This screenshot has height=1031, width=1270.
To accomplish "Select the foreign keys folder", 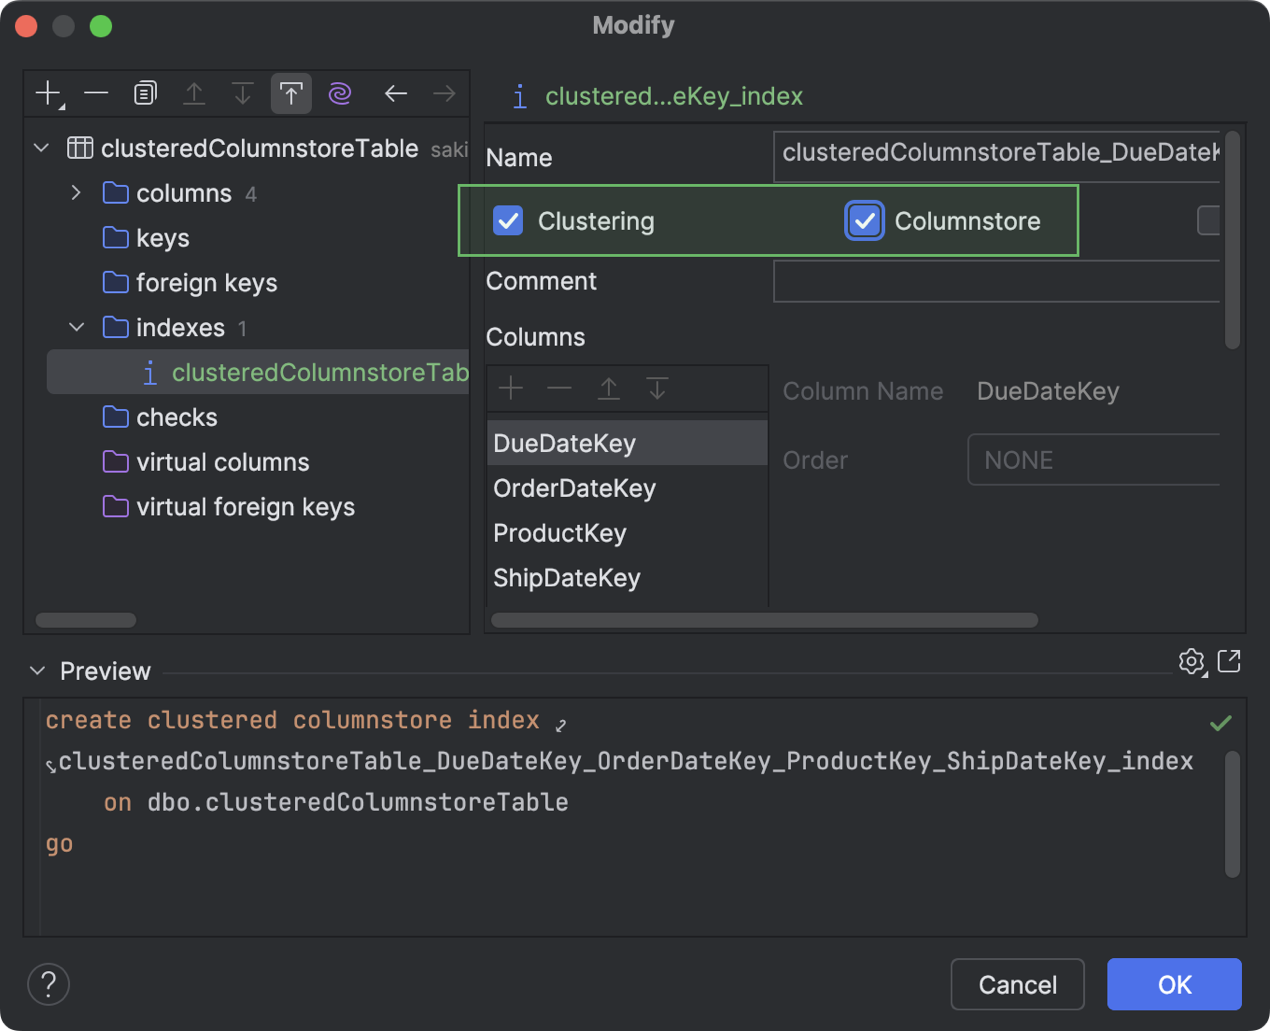I will click(x=206, y=283).
